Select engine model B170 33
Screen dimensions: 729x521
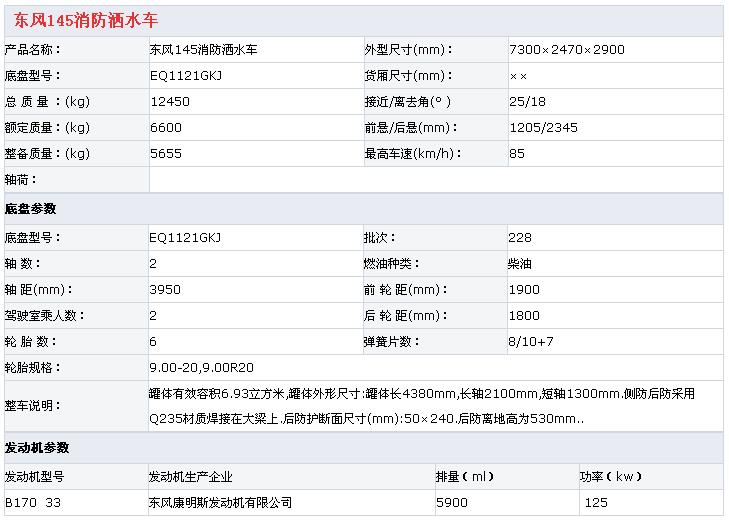[x=33, y=503]
